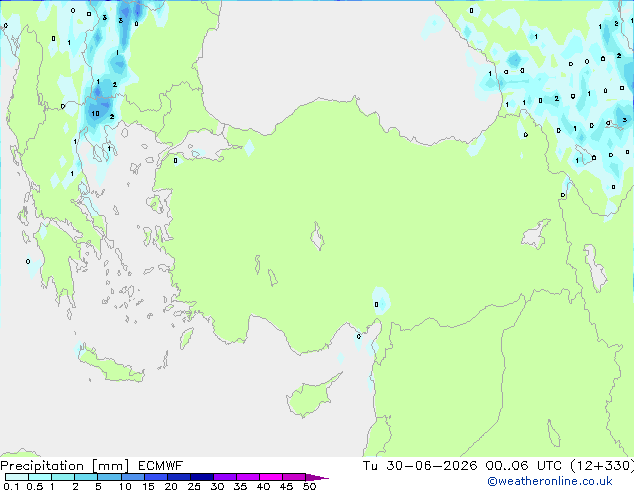Pick the 45–50 mm legend swatch

point(294,477)
